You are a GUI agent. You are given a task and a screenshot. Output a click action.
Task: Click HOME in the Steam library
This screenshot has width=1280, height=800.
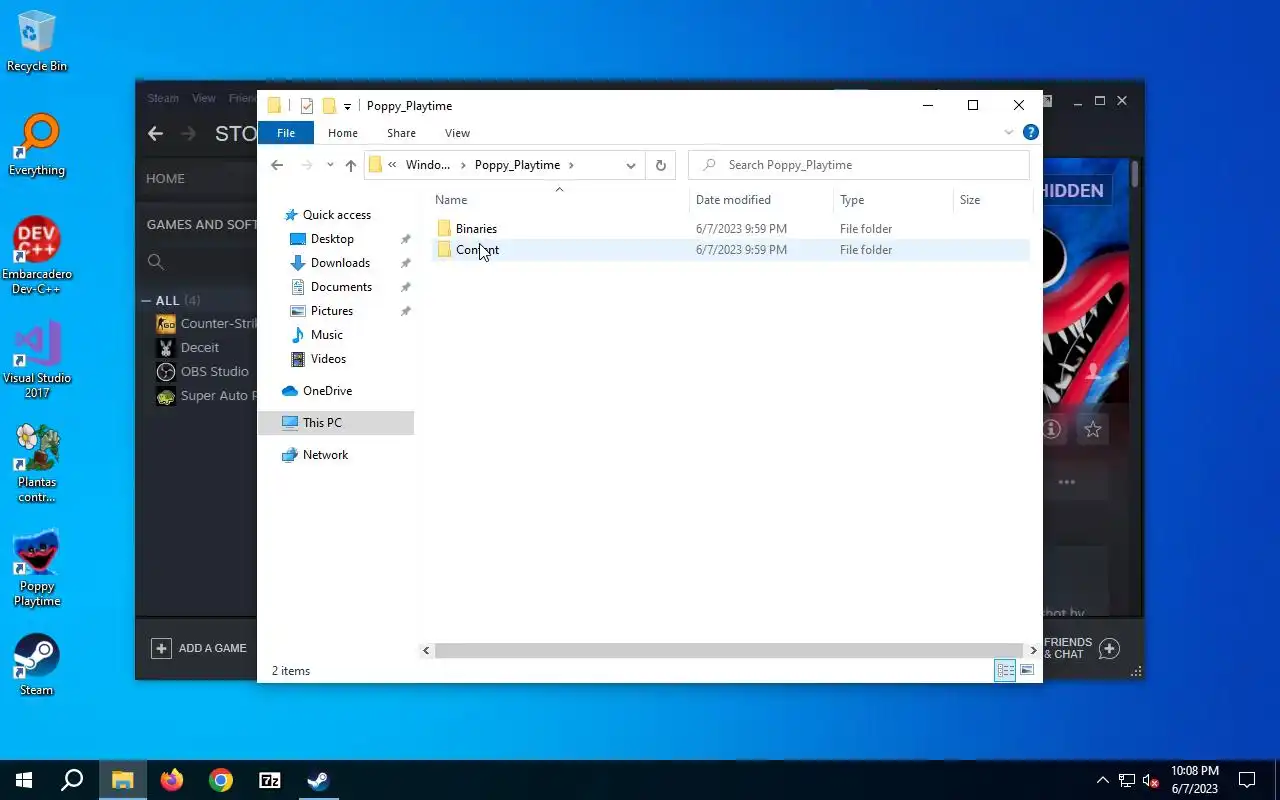(165, 178)
